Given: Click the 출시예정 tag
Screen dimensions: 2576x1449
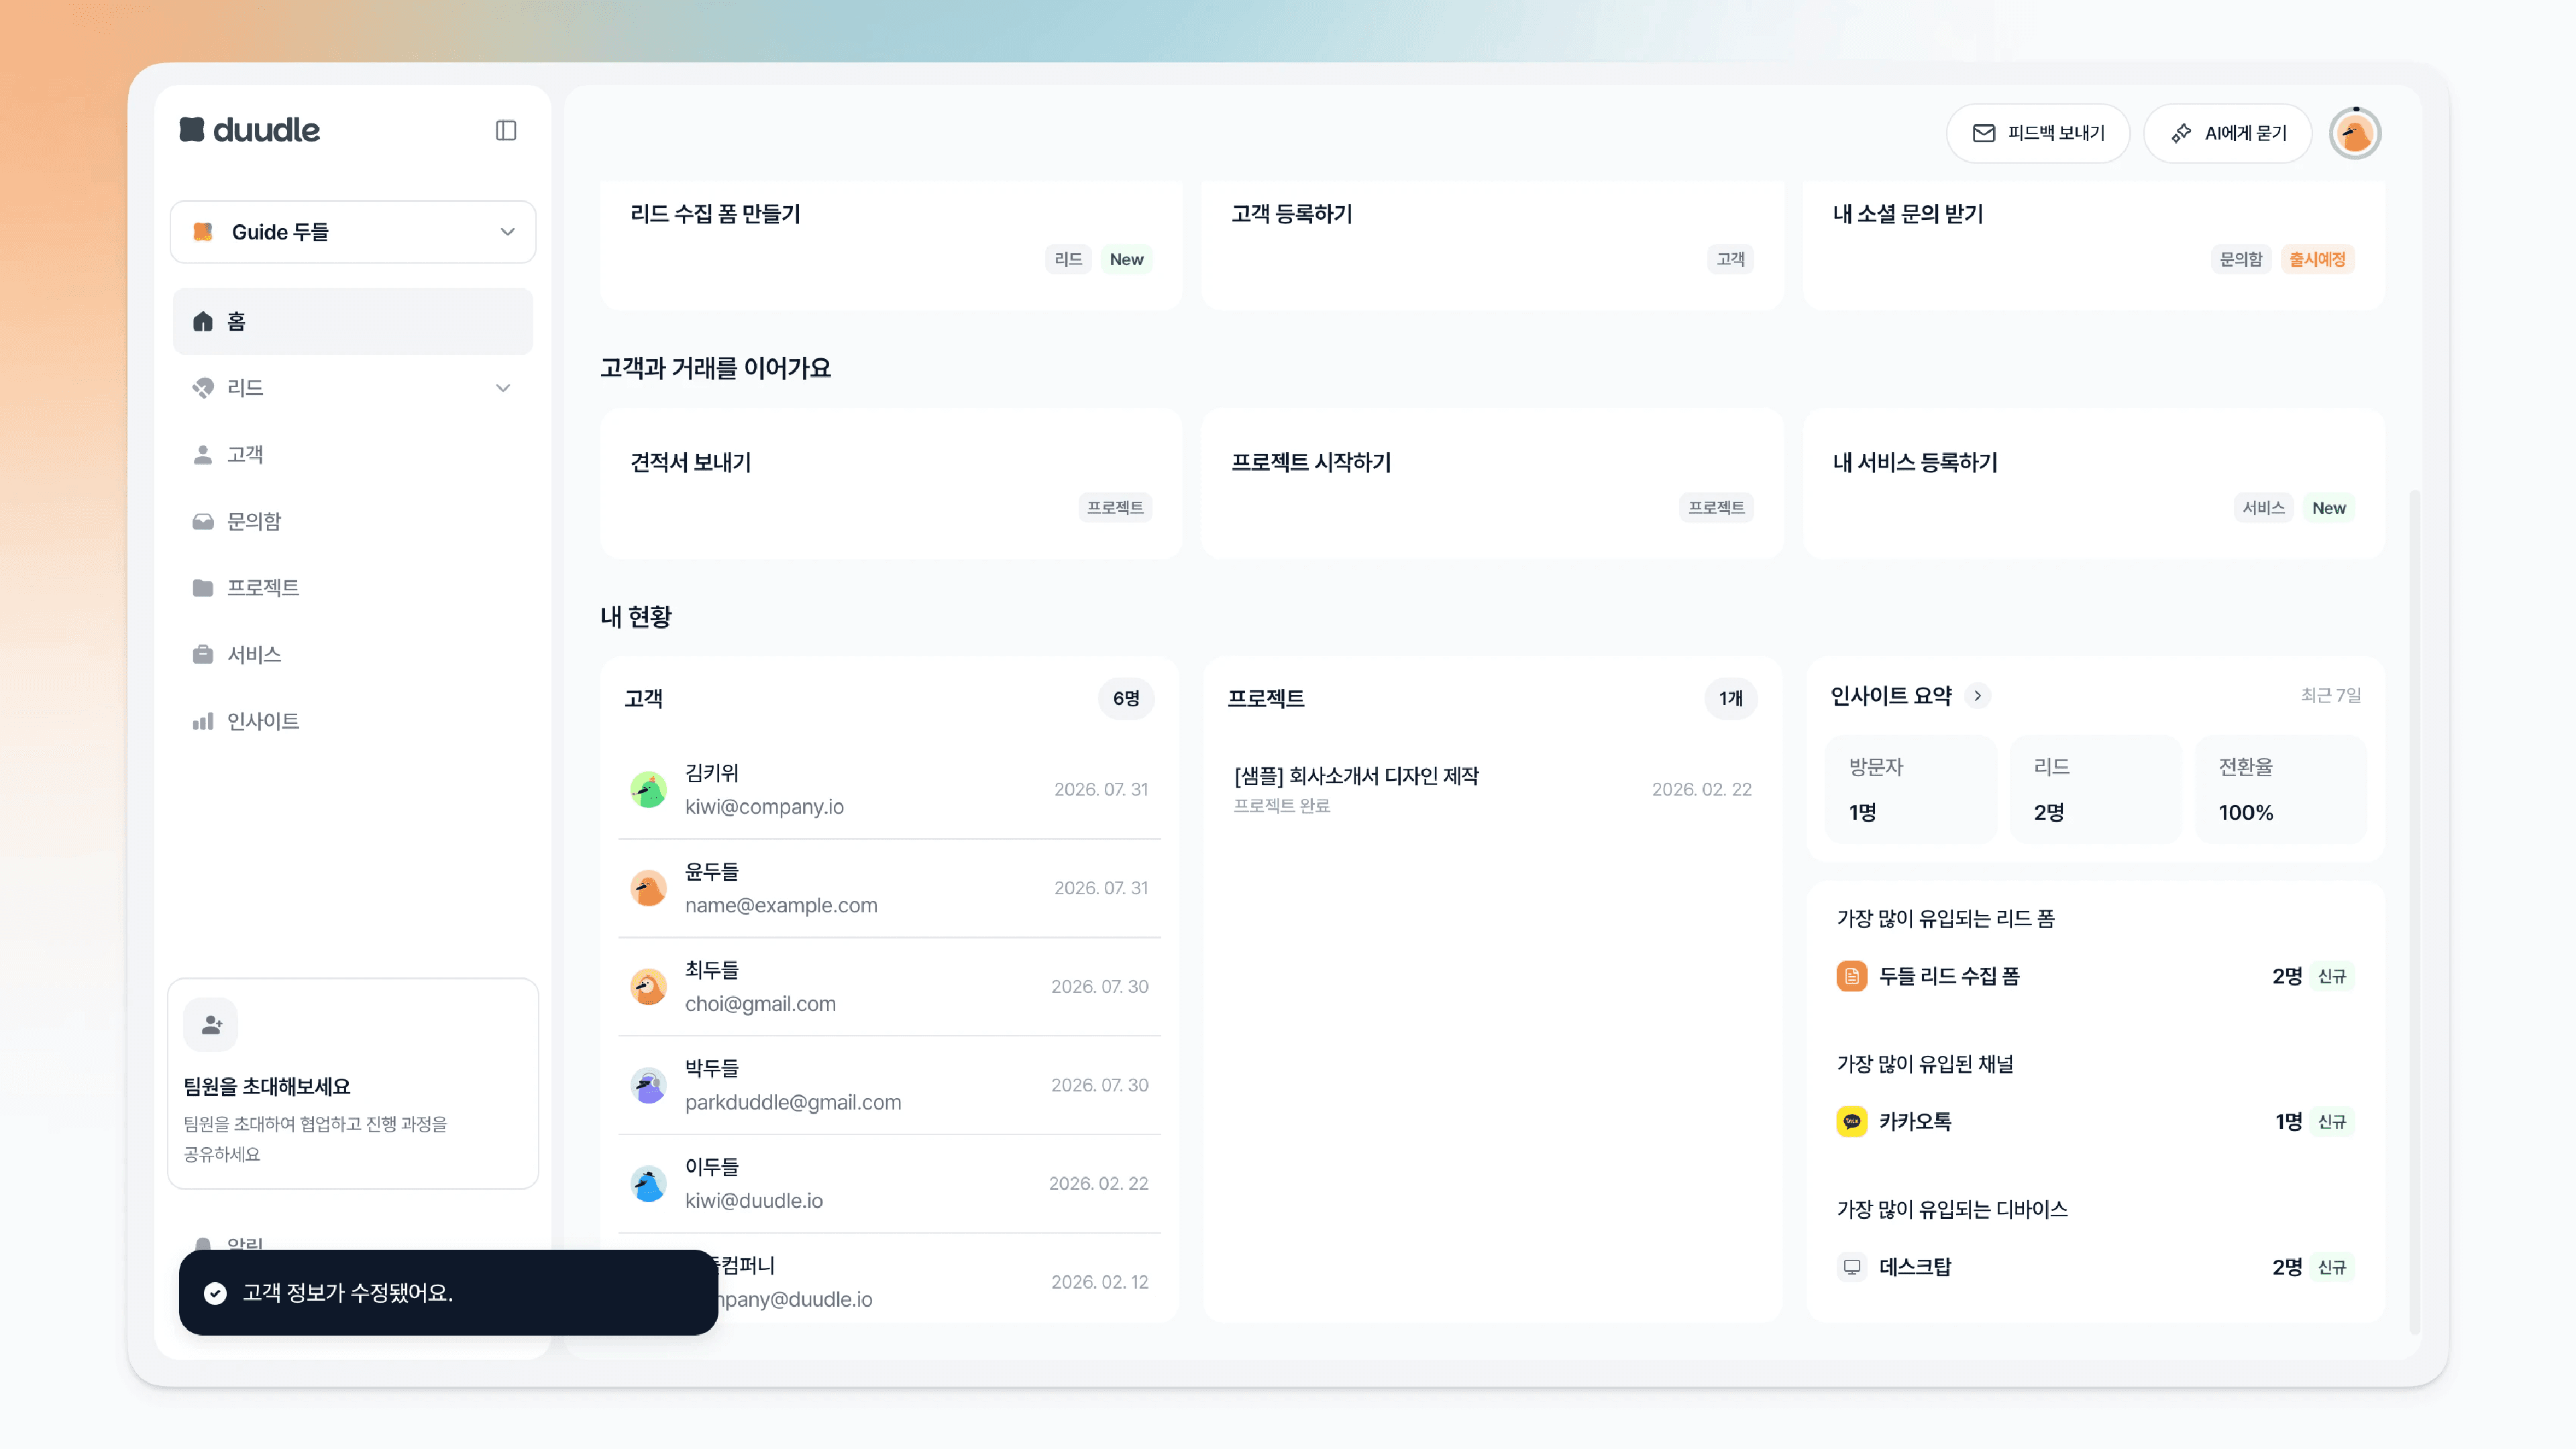Looking at the screenshot, I should coord(2317,259).
